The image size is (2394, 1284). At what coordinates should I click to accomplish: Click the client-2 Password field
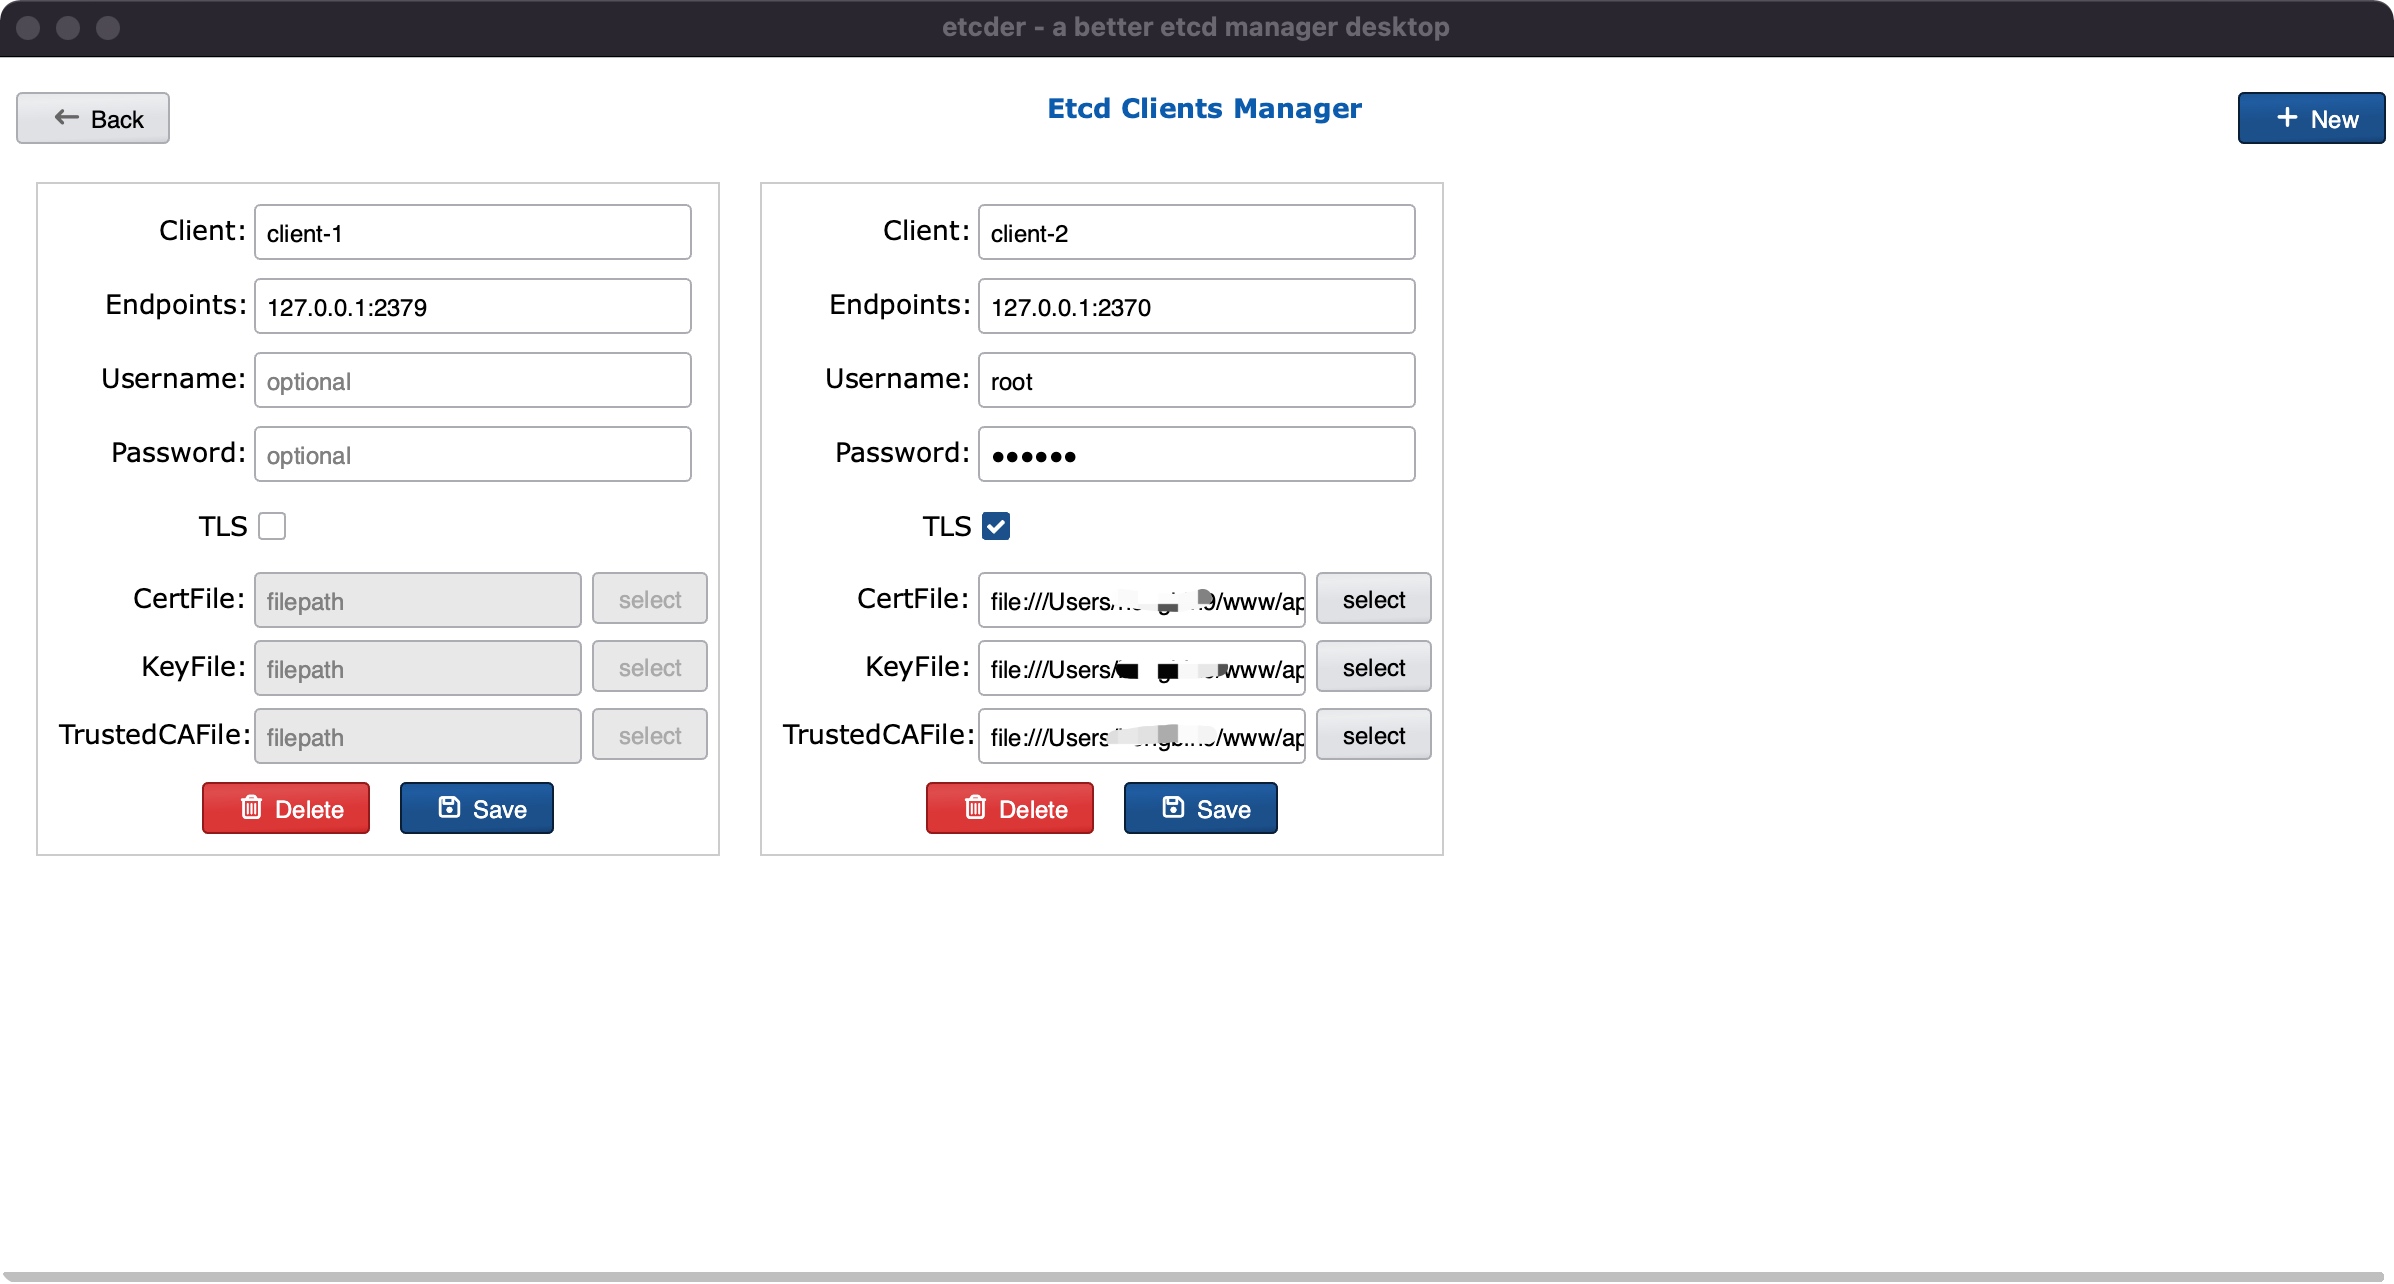tap(1196, 454)
